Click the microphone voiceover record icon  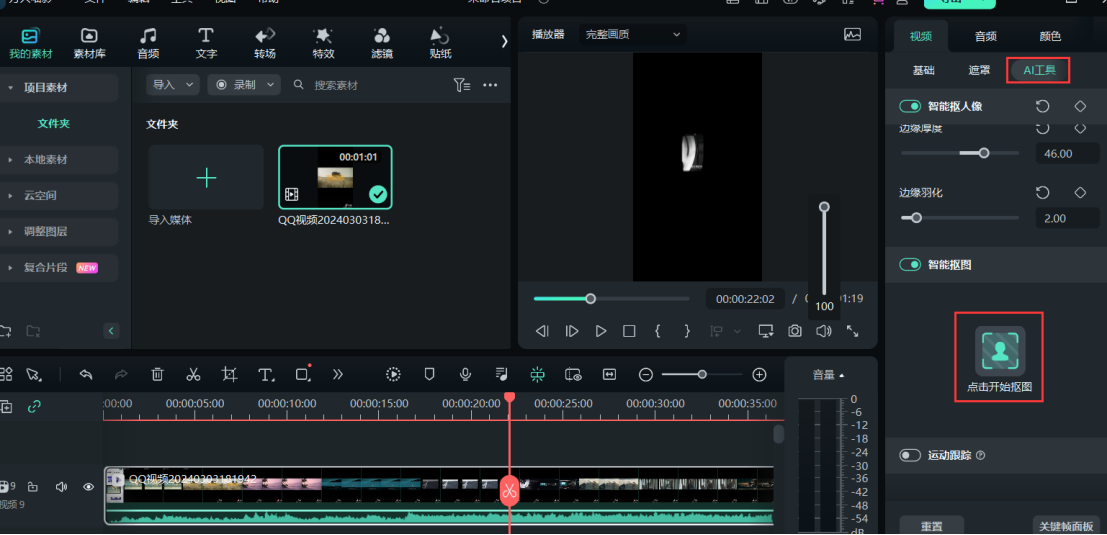pyautogui.click(x=465, y=374)
